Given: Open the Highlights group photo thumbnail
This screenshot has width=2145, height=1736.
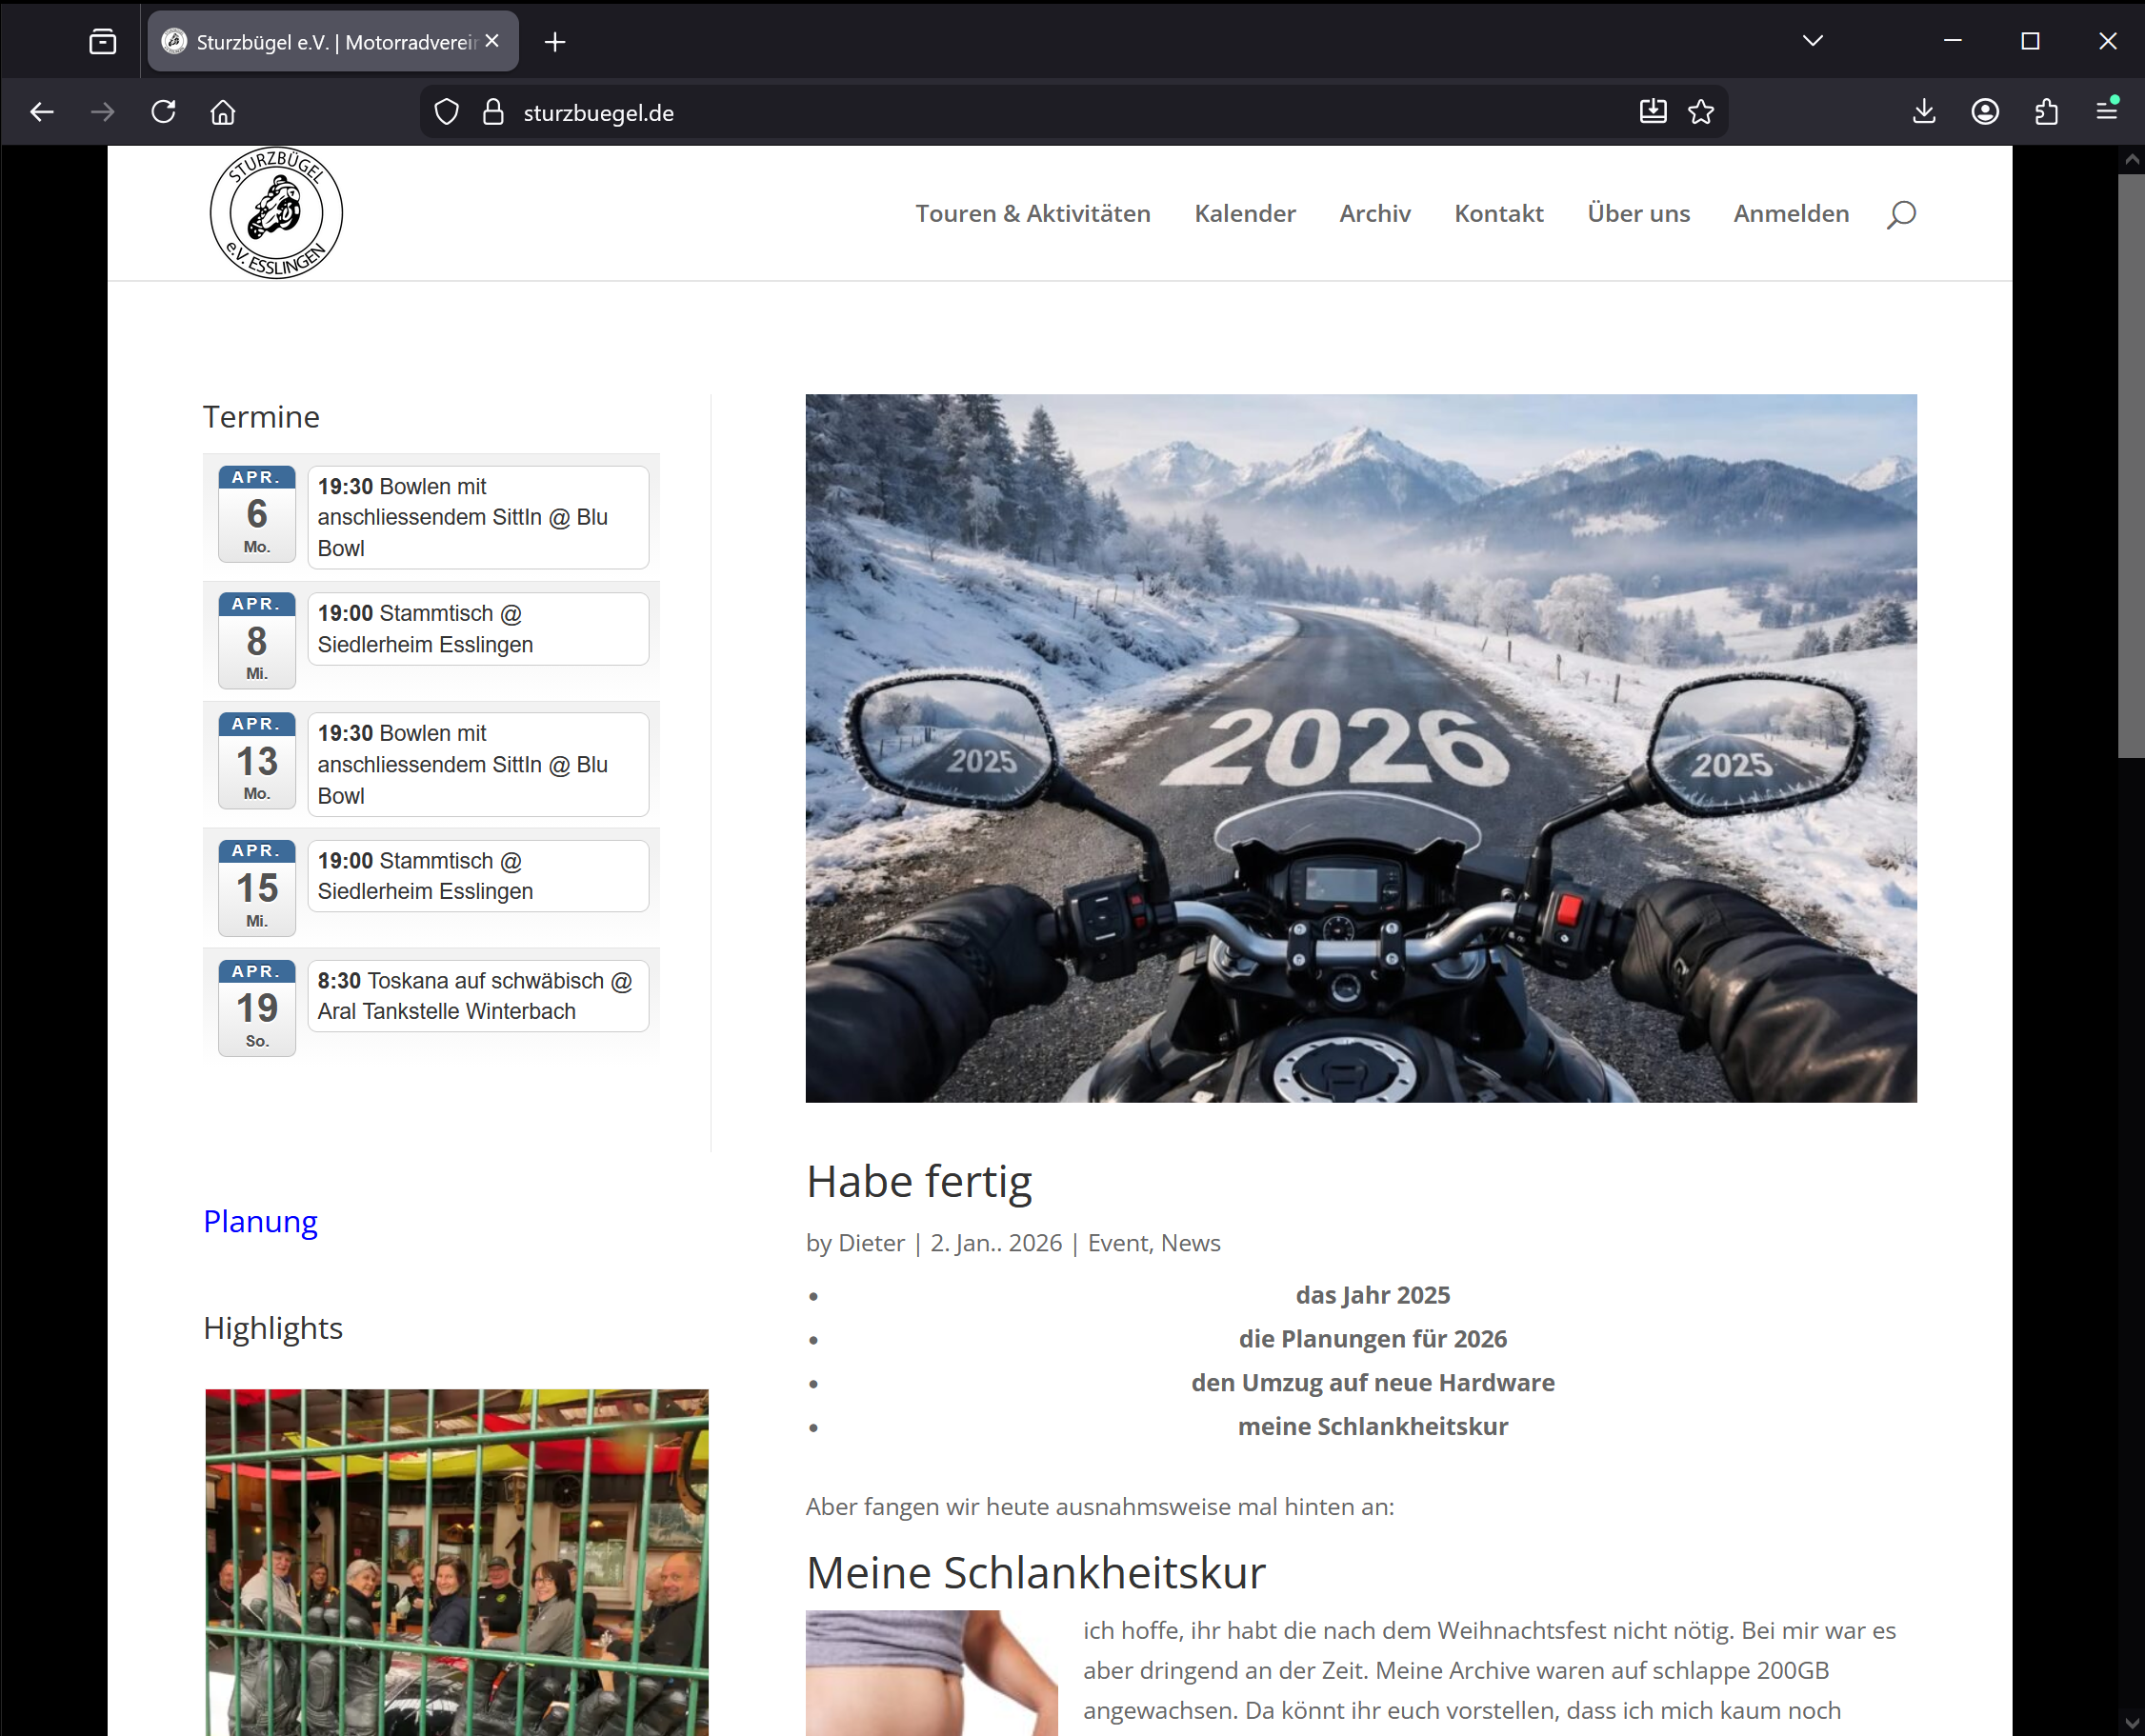Looking at the screenshot, I should click(x=456, y=1560).
